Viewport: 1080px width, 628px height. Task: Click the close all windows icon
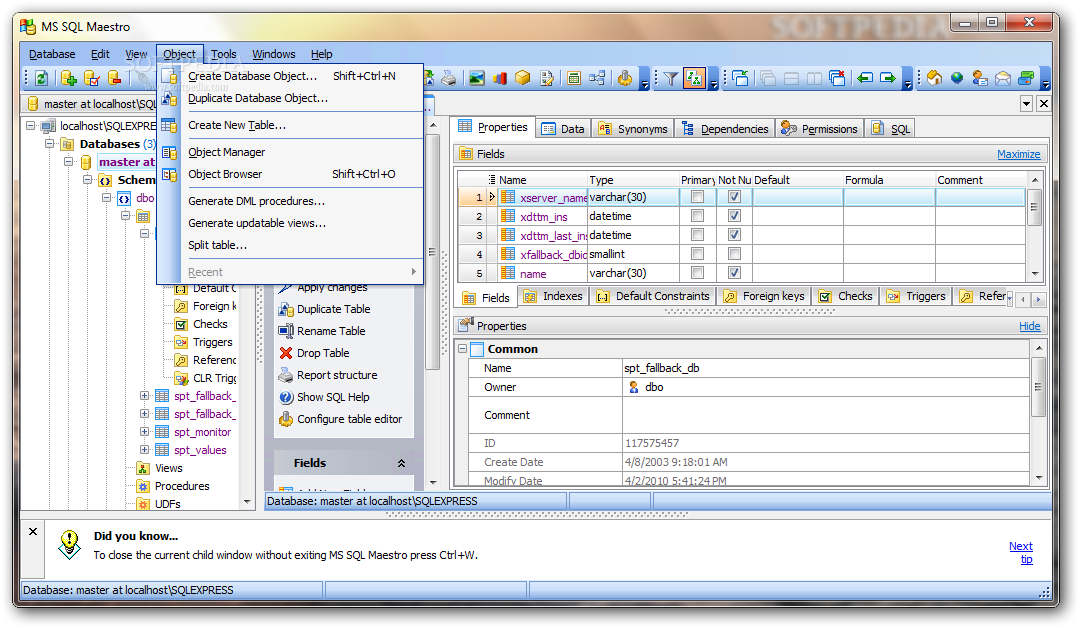tap(837, 78)
